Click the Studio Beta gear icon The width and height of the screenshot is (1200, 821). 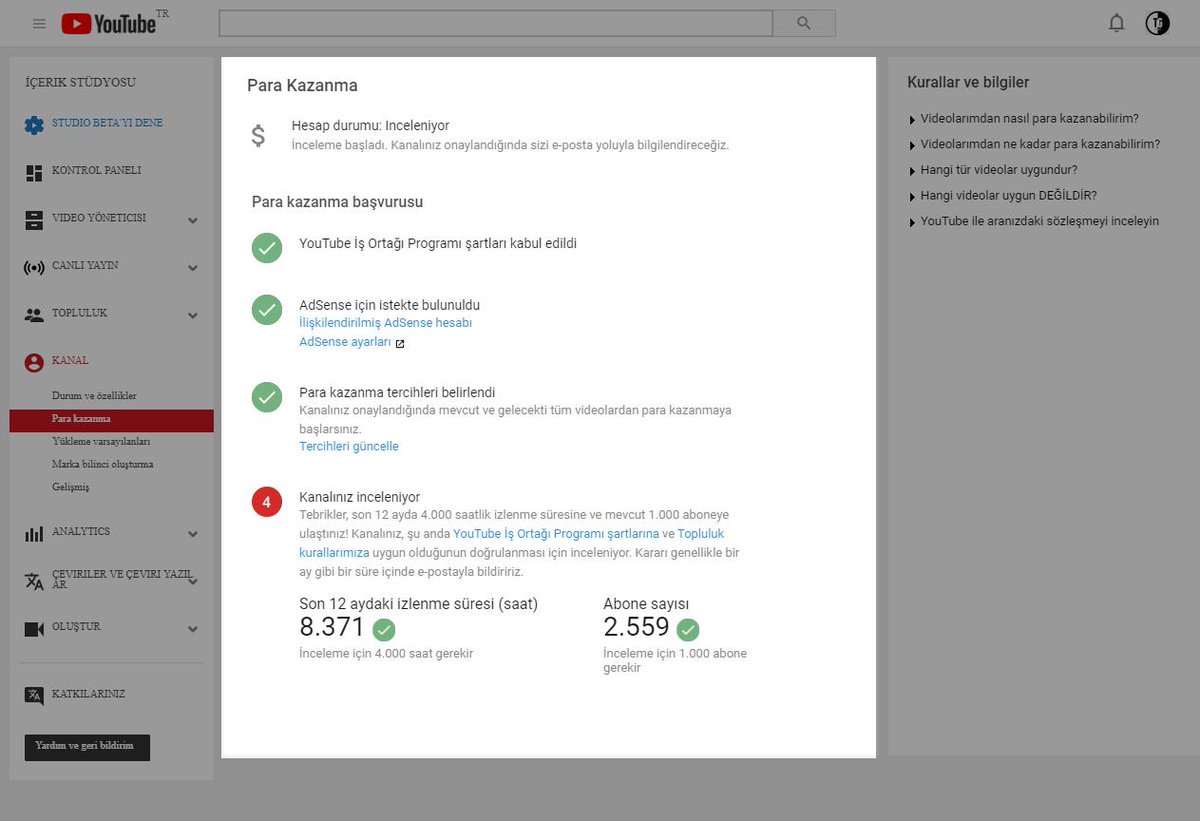click(34, 125)
